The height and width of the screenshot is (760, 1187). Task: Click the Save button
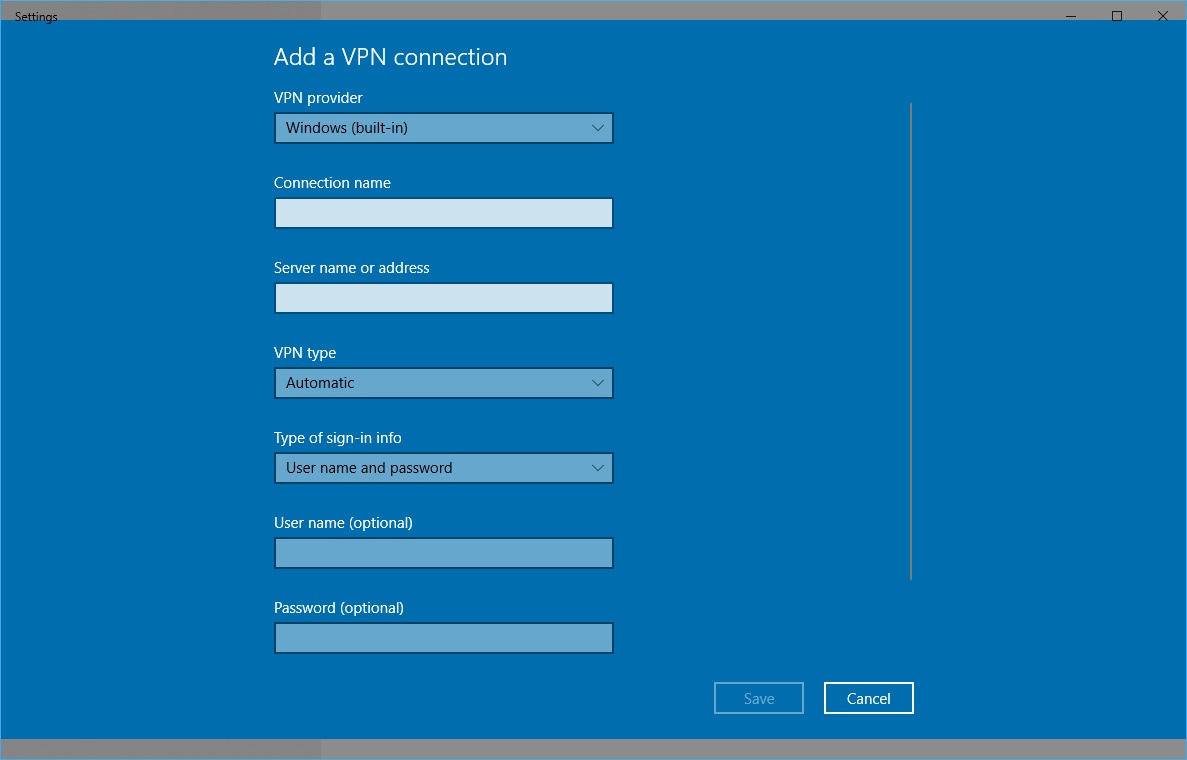click(x=758, y=698)
